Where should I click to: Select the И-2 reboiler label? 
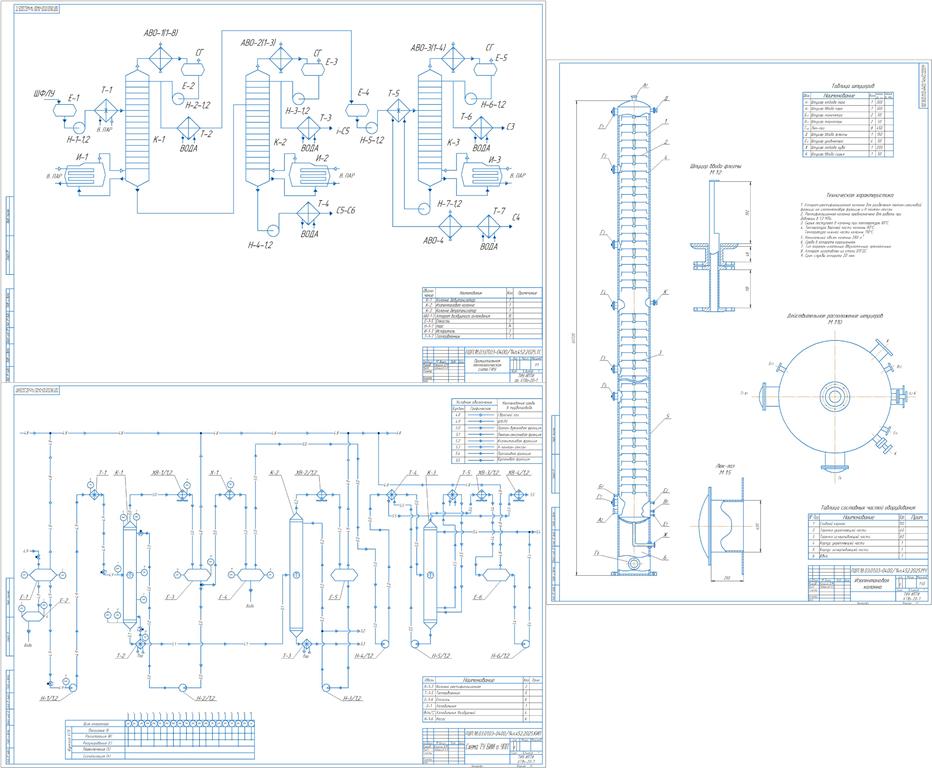(x=322, y=158)
